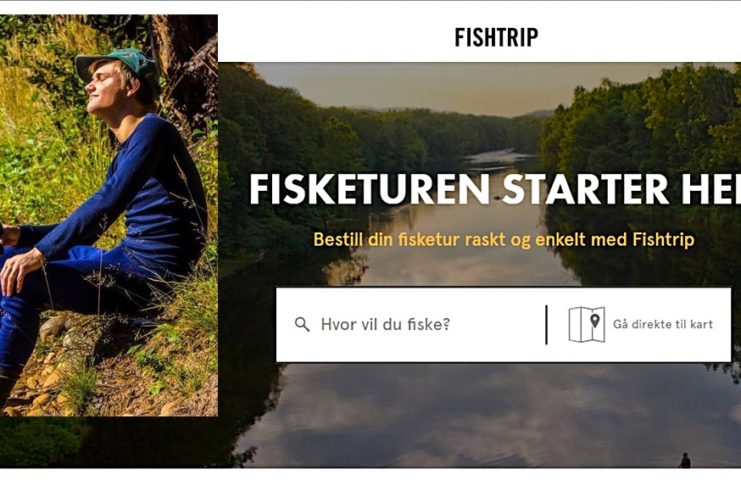Viewport: 741px width, 486px height.
Task: Click the FISHTRIP logo in the header
Action: [x=496, y=37]
